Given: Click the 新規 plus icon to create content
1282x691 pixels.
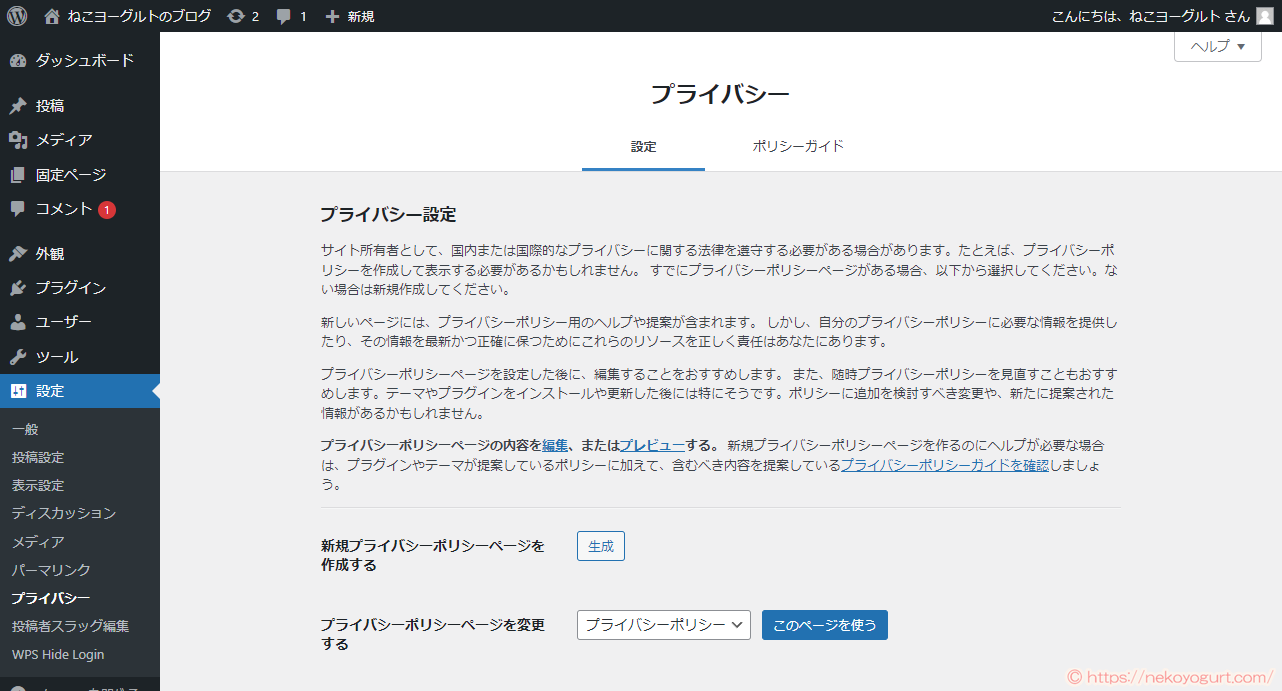Looking at the screenshot, I should (x=330, y=15).
